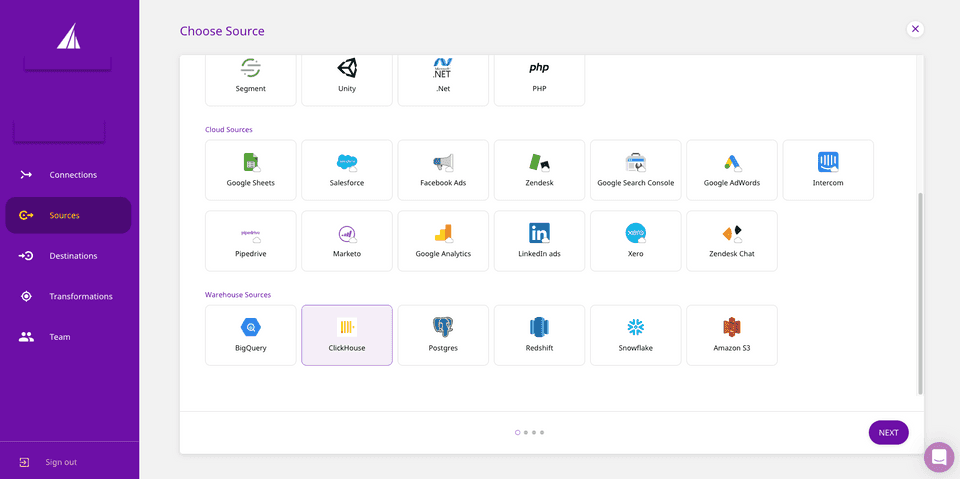This screenshot has width=960, height=479.
Task: Choose the LinkedIn ads source
Action: point(539,241)
